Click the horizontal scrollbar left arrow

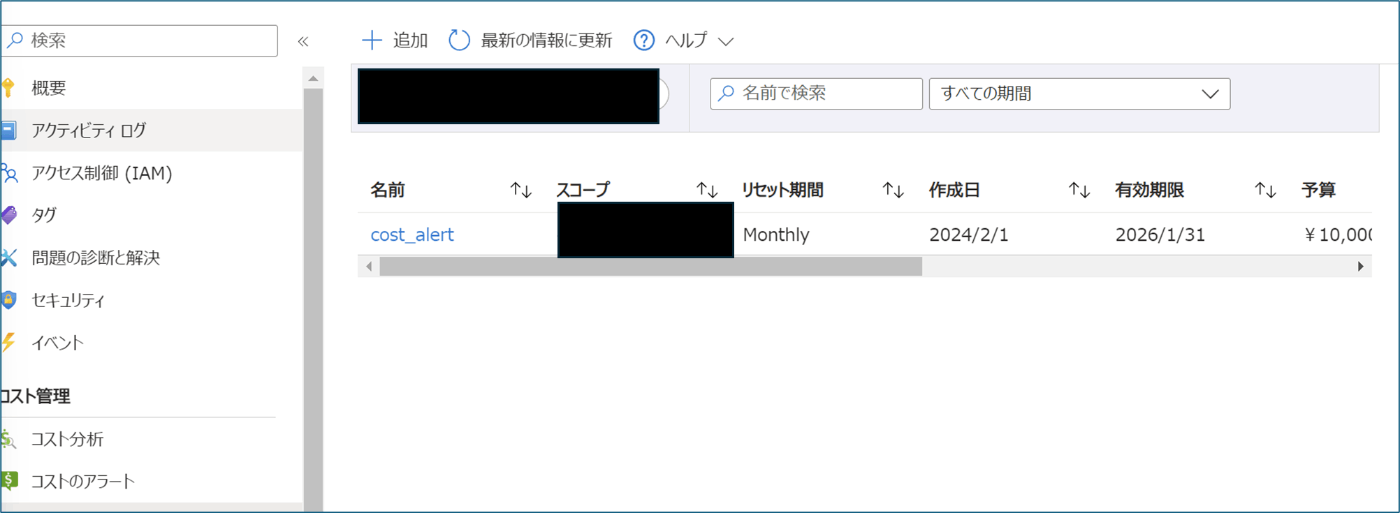coord(368,267)
